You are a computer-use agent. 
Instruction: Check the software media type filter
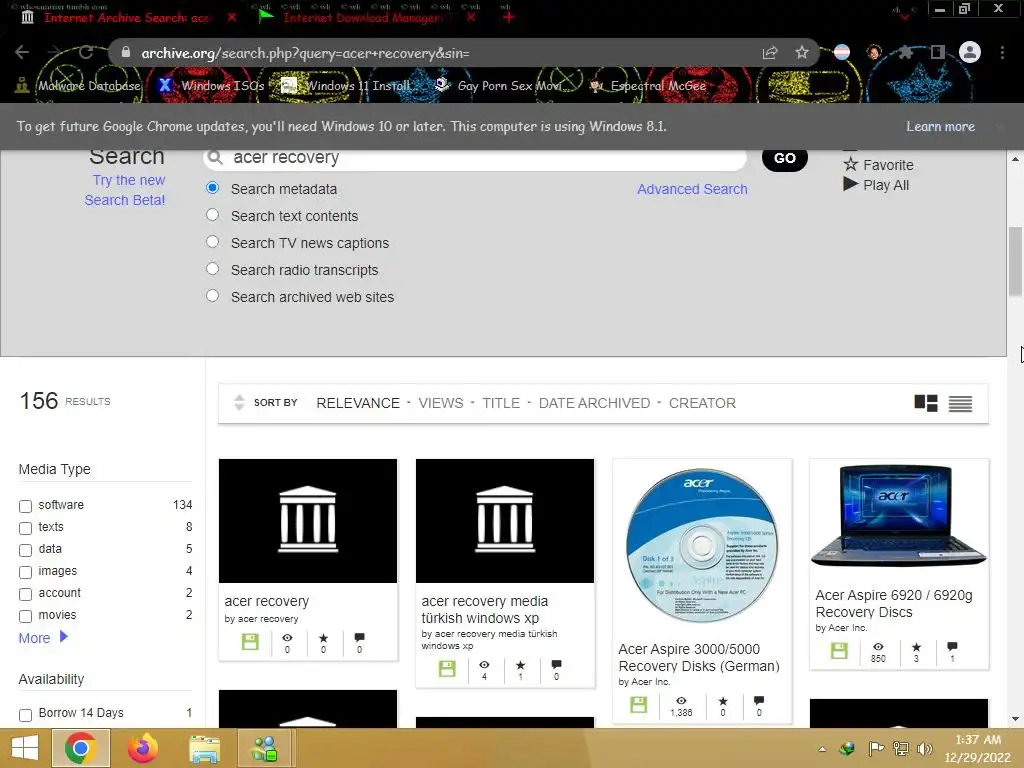pos(25,506)
